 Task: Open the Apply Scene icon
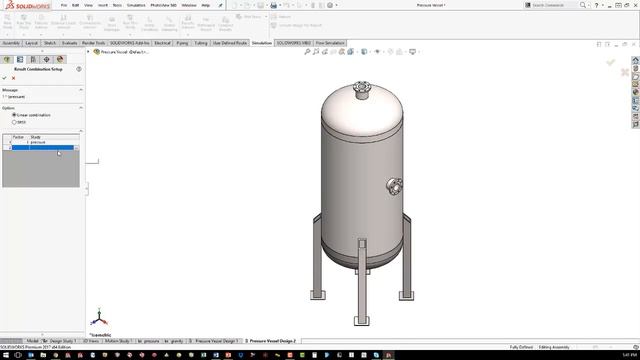coord(399,52)
